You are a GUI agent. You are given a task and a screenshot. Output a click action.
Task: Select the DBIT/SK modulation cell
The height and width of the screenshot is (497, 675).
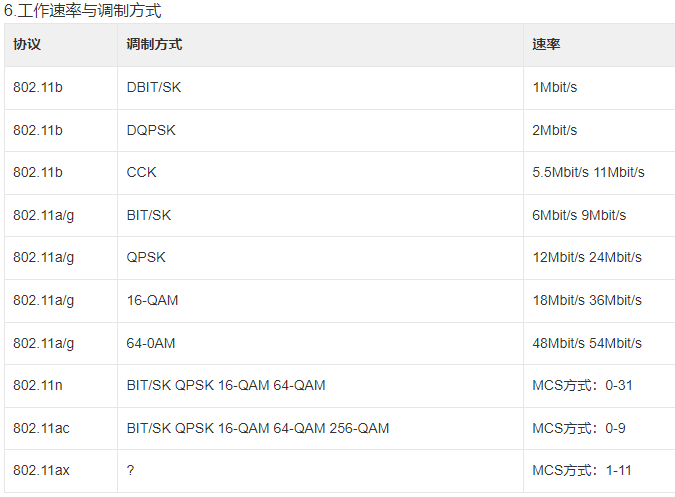pos(154,88)
